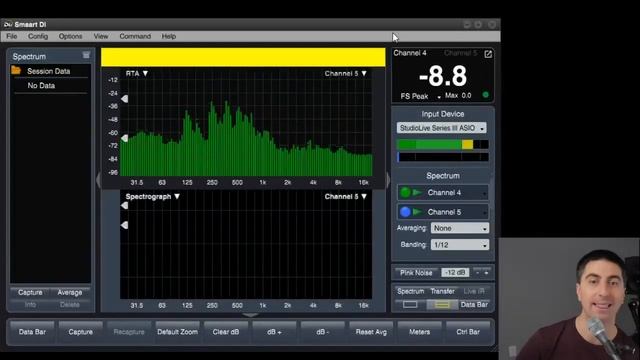This screenshot has height=360, width=640.
Task: Select the dimmed Channel 5 meter tab
Action: [x=460, y=53]
